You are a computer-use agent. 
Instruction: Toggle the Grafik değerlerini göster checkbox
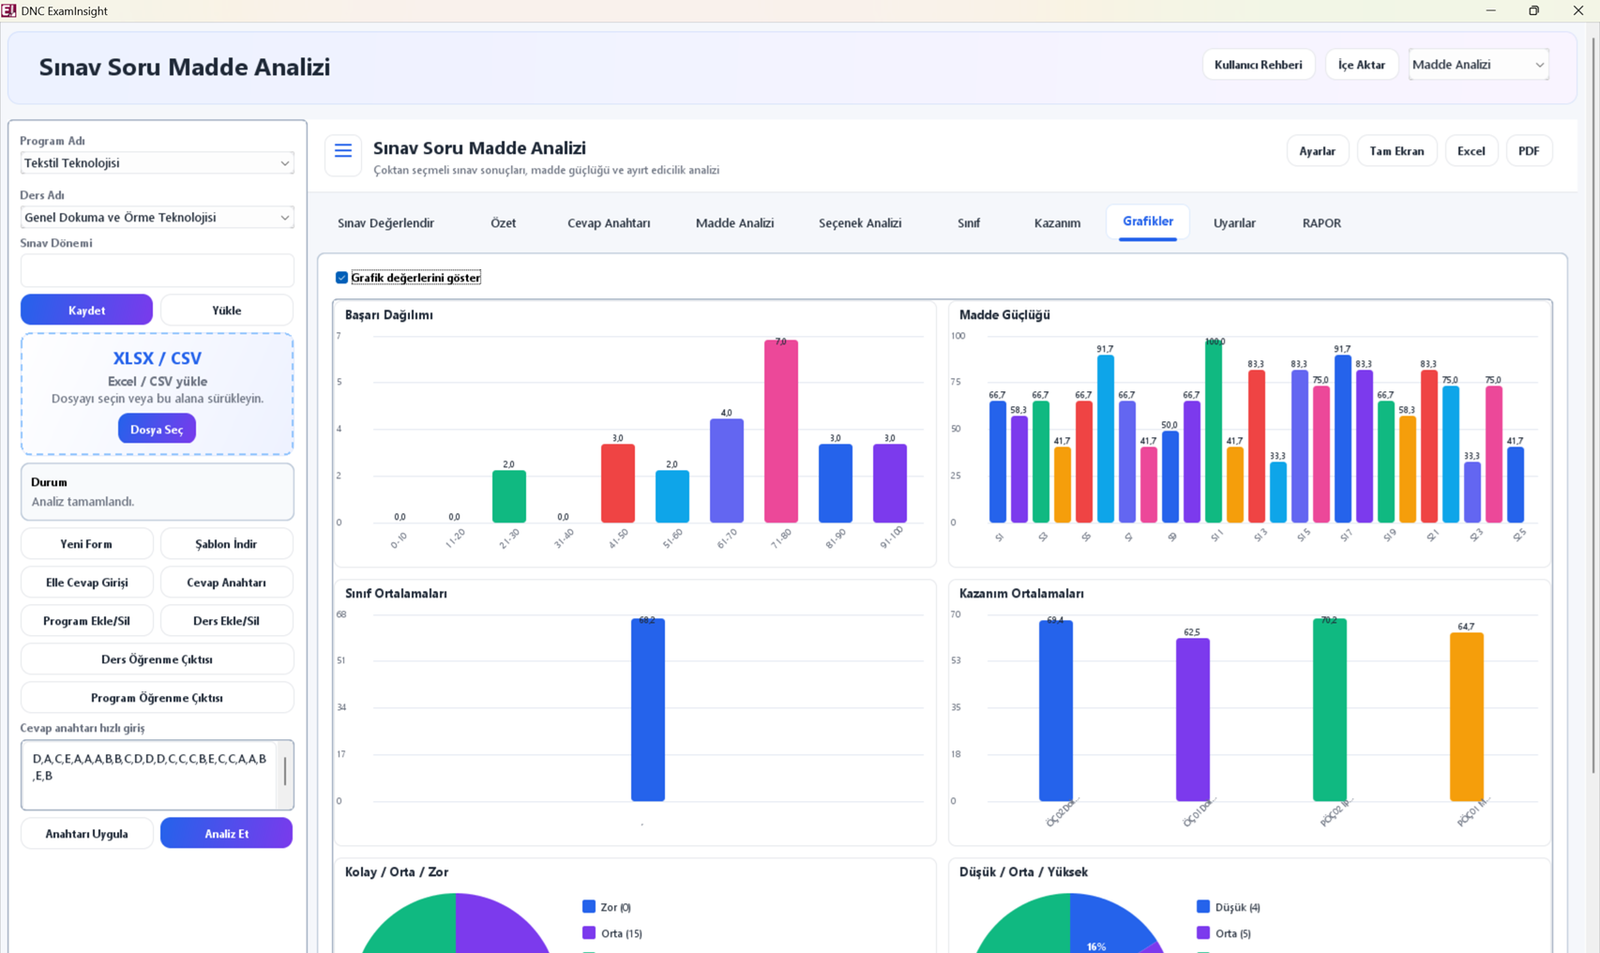tap(342, 278)
